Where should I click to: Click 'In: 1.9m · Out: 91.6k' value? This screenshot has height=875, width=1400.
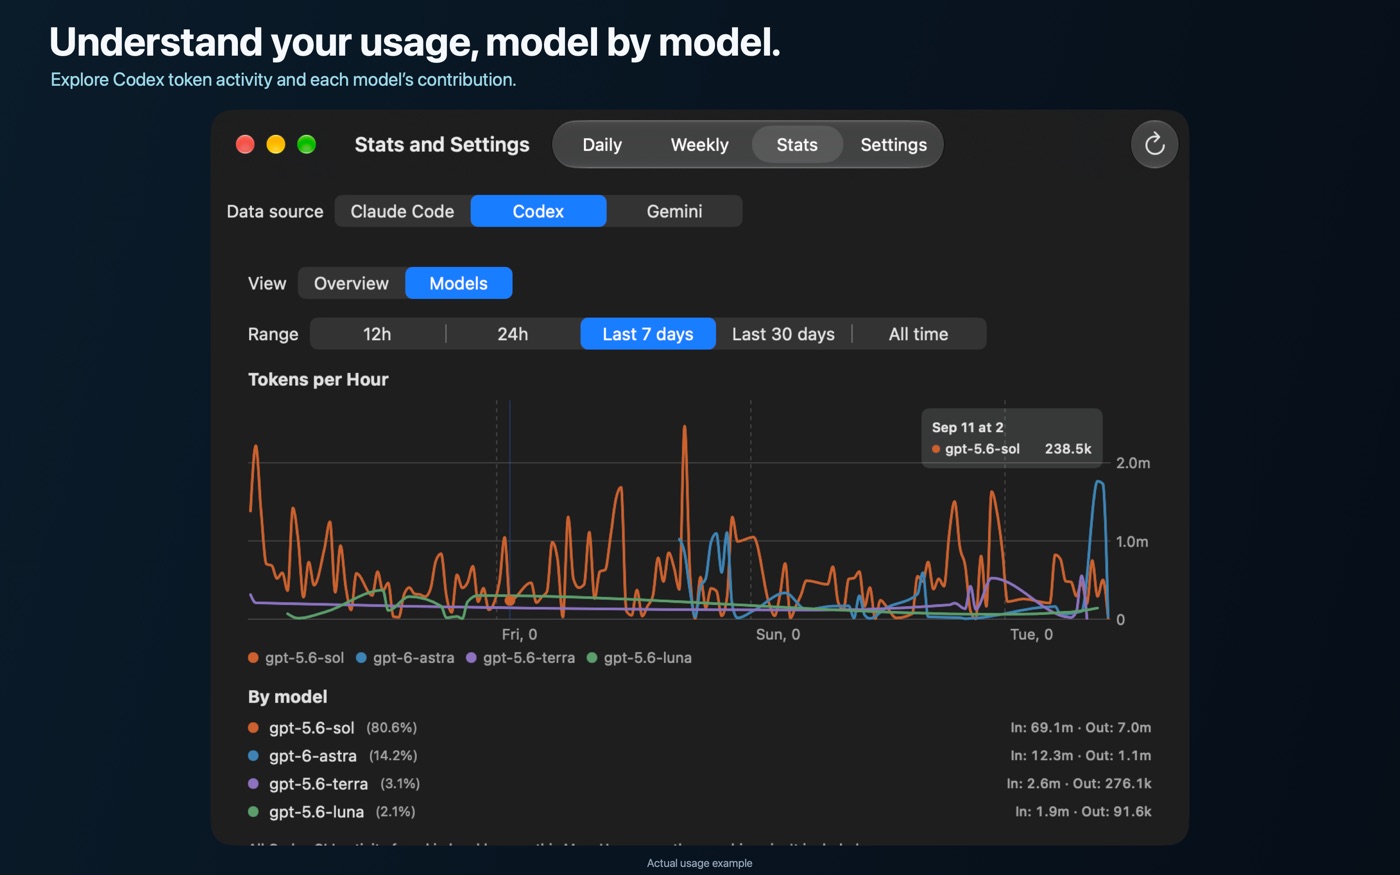pyautogui.click(x=1083, y=812)
